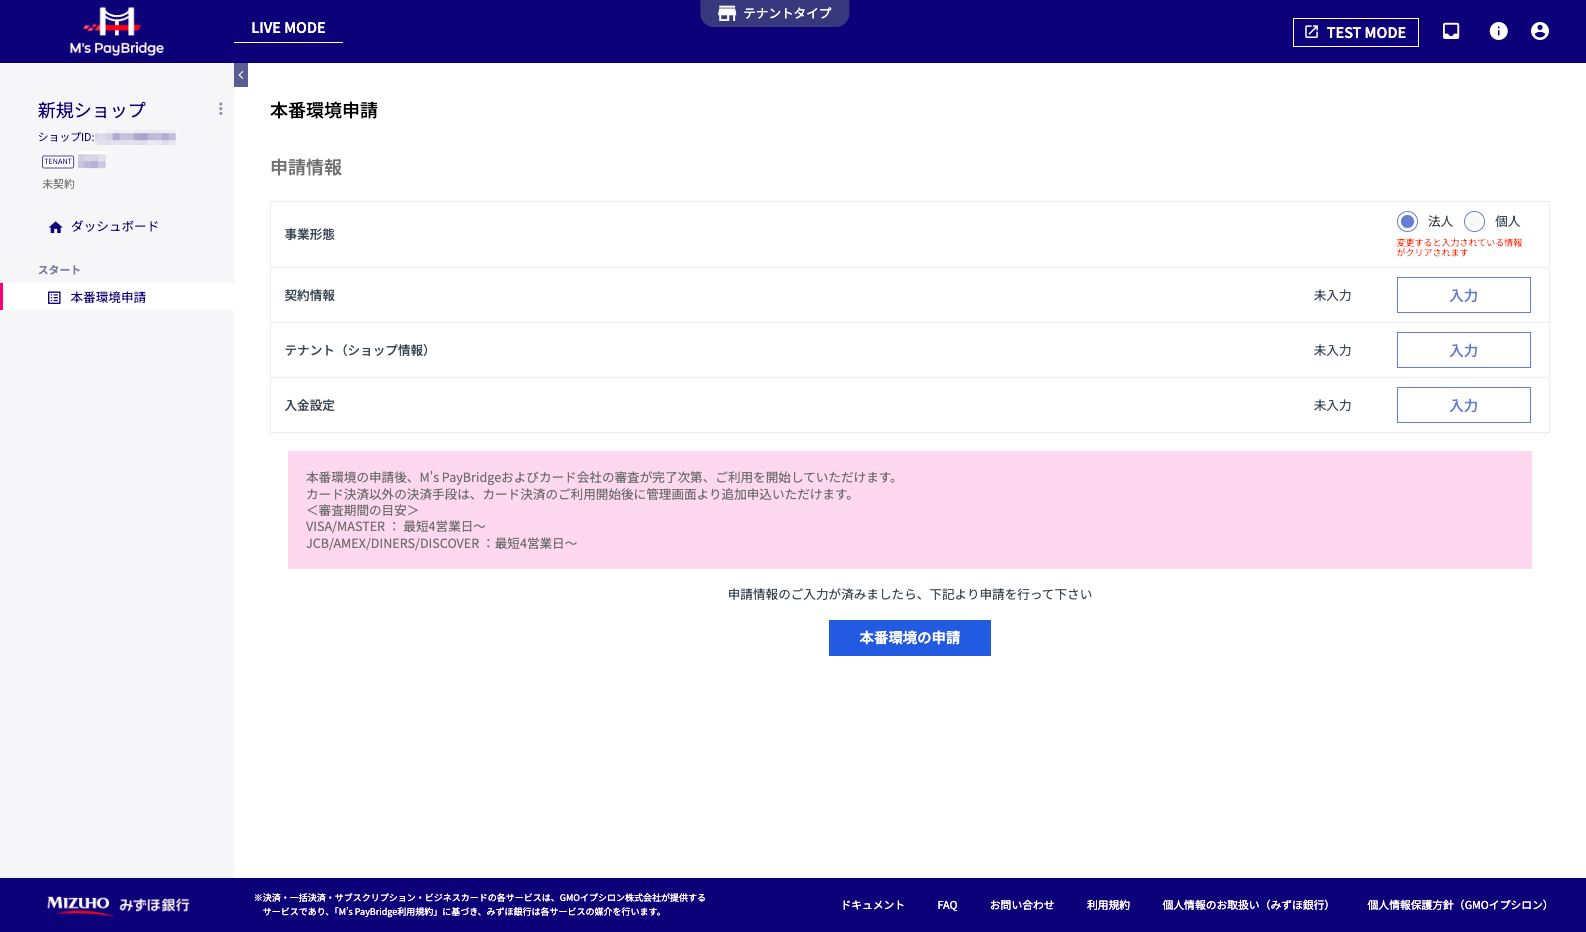1586x932 pixels.
Task: Open the 利用規約 footer link
Action: point(1108,905)
